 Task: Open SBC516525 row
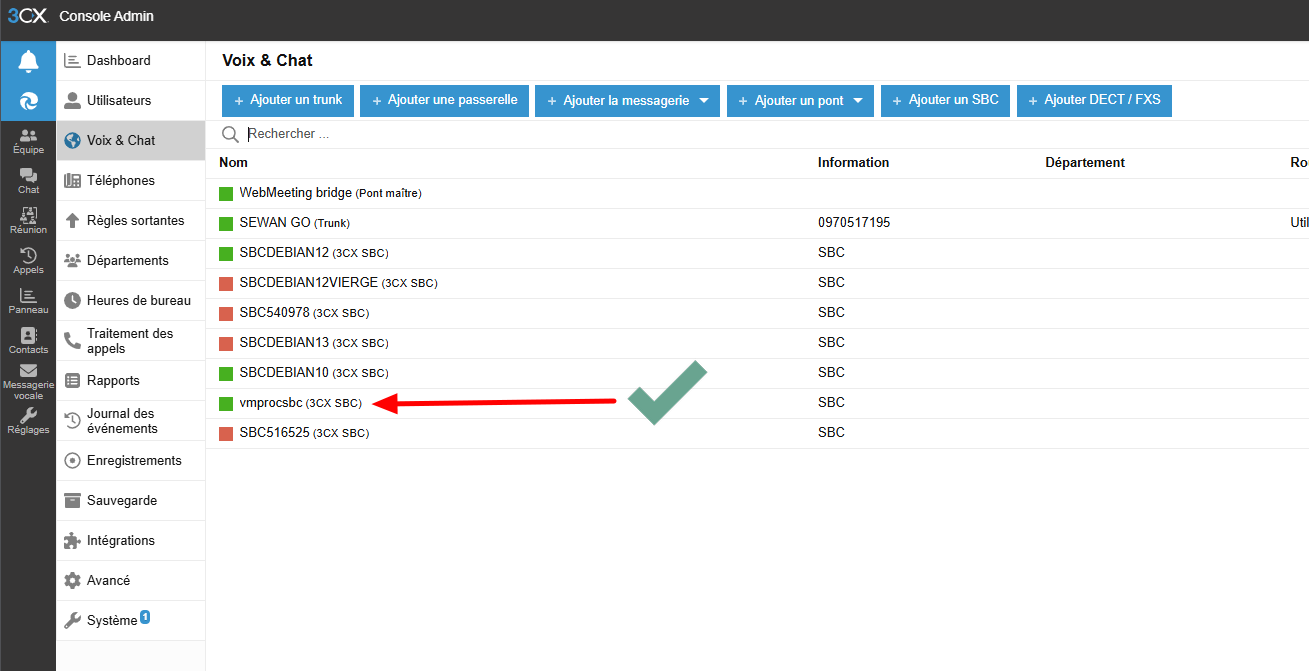(757, 433)
